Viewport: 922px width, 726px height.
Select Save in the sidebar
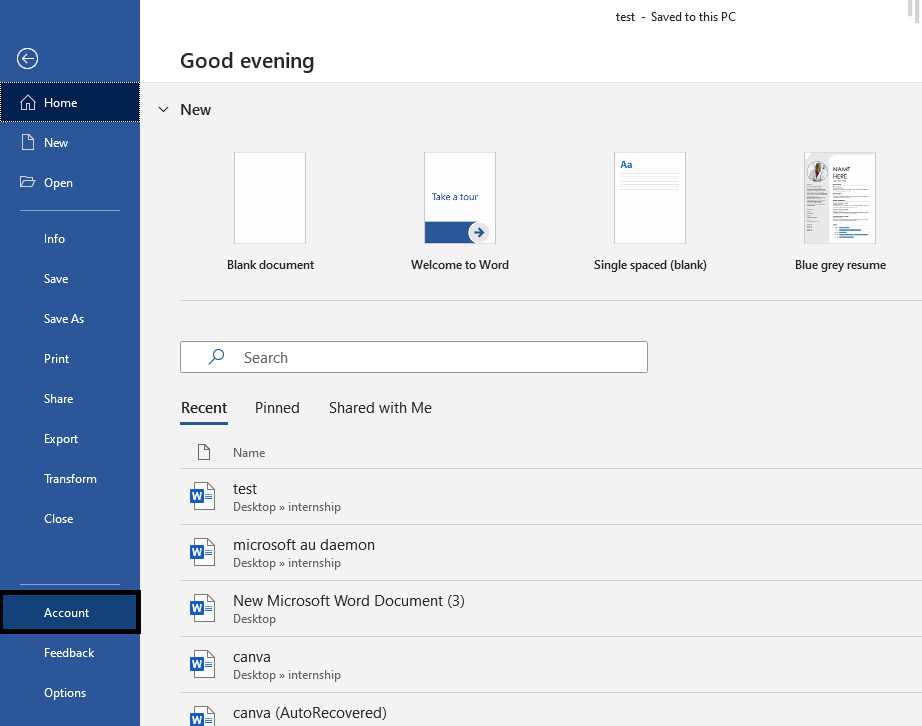(70, 279)
